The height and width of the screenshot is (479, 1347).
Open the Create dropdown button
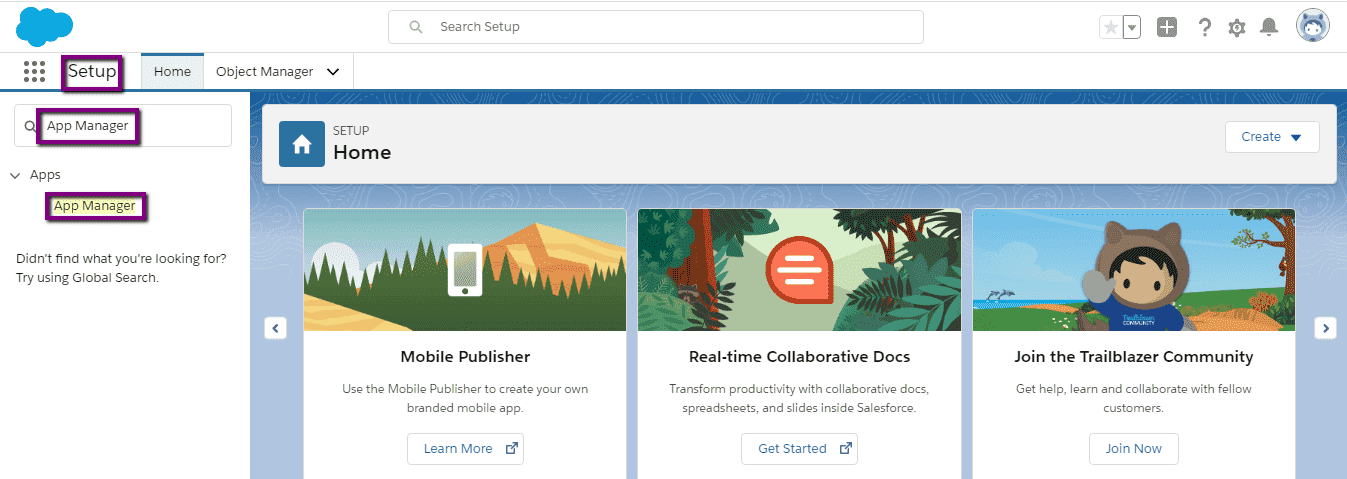[1272, 137]
